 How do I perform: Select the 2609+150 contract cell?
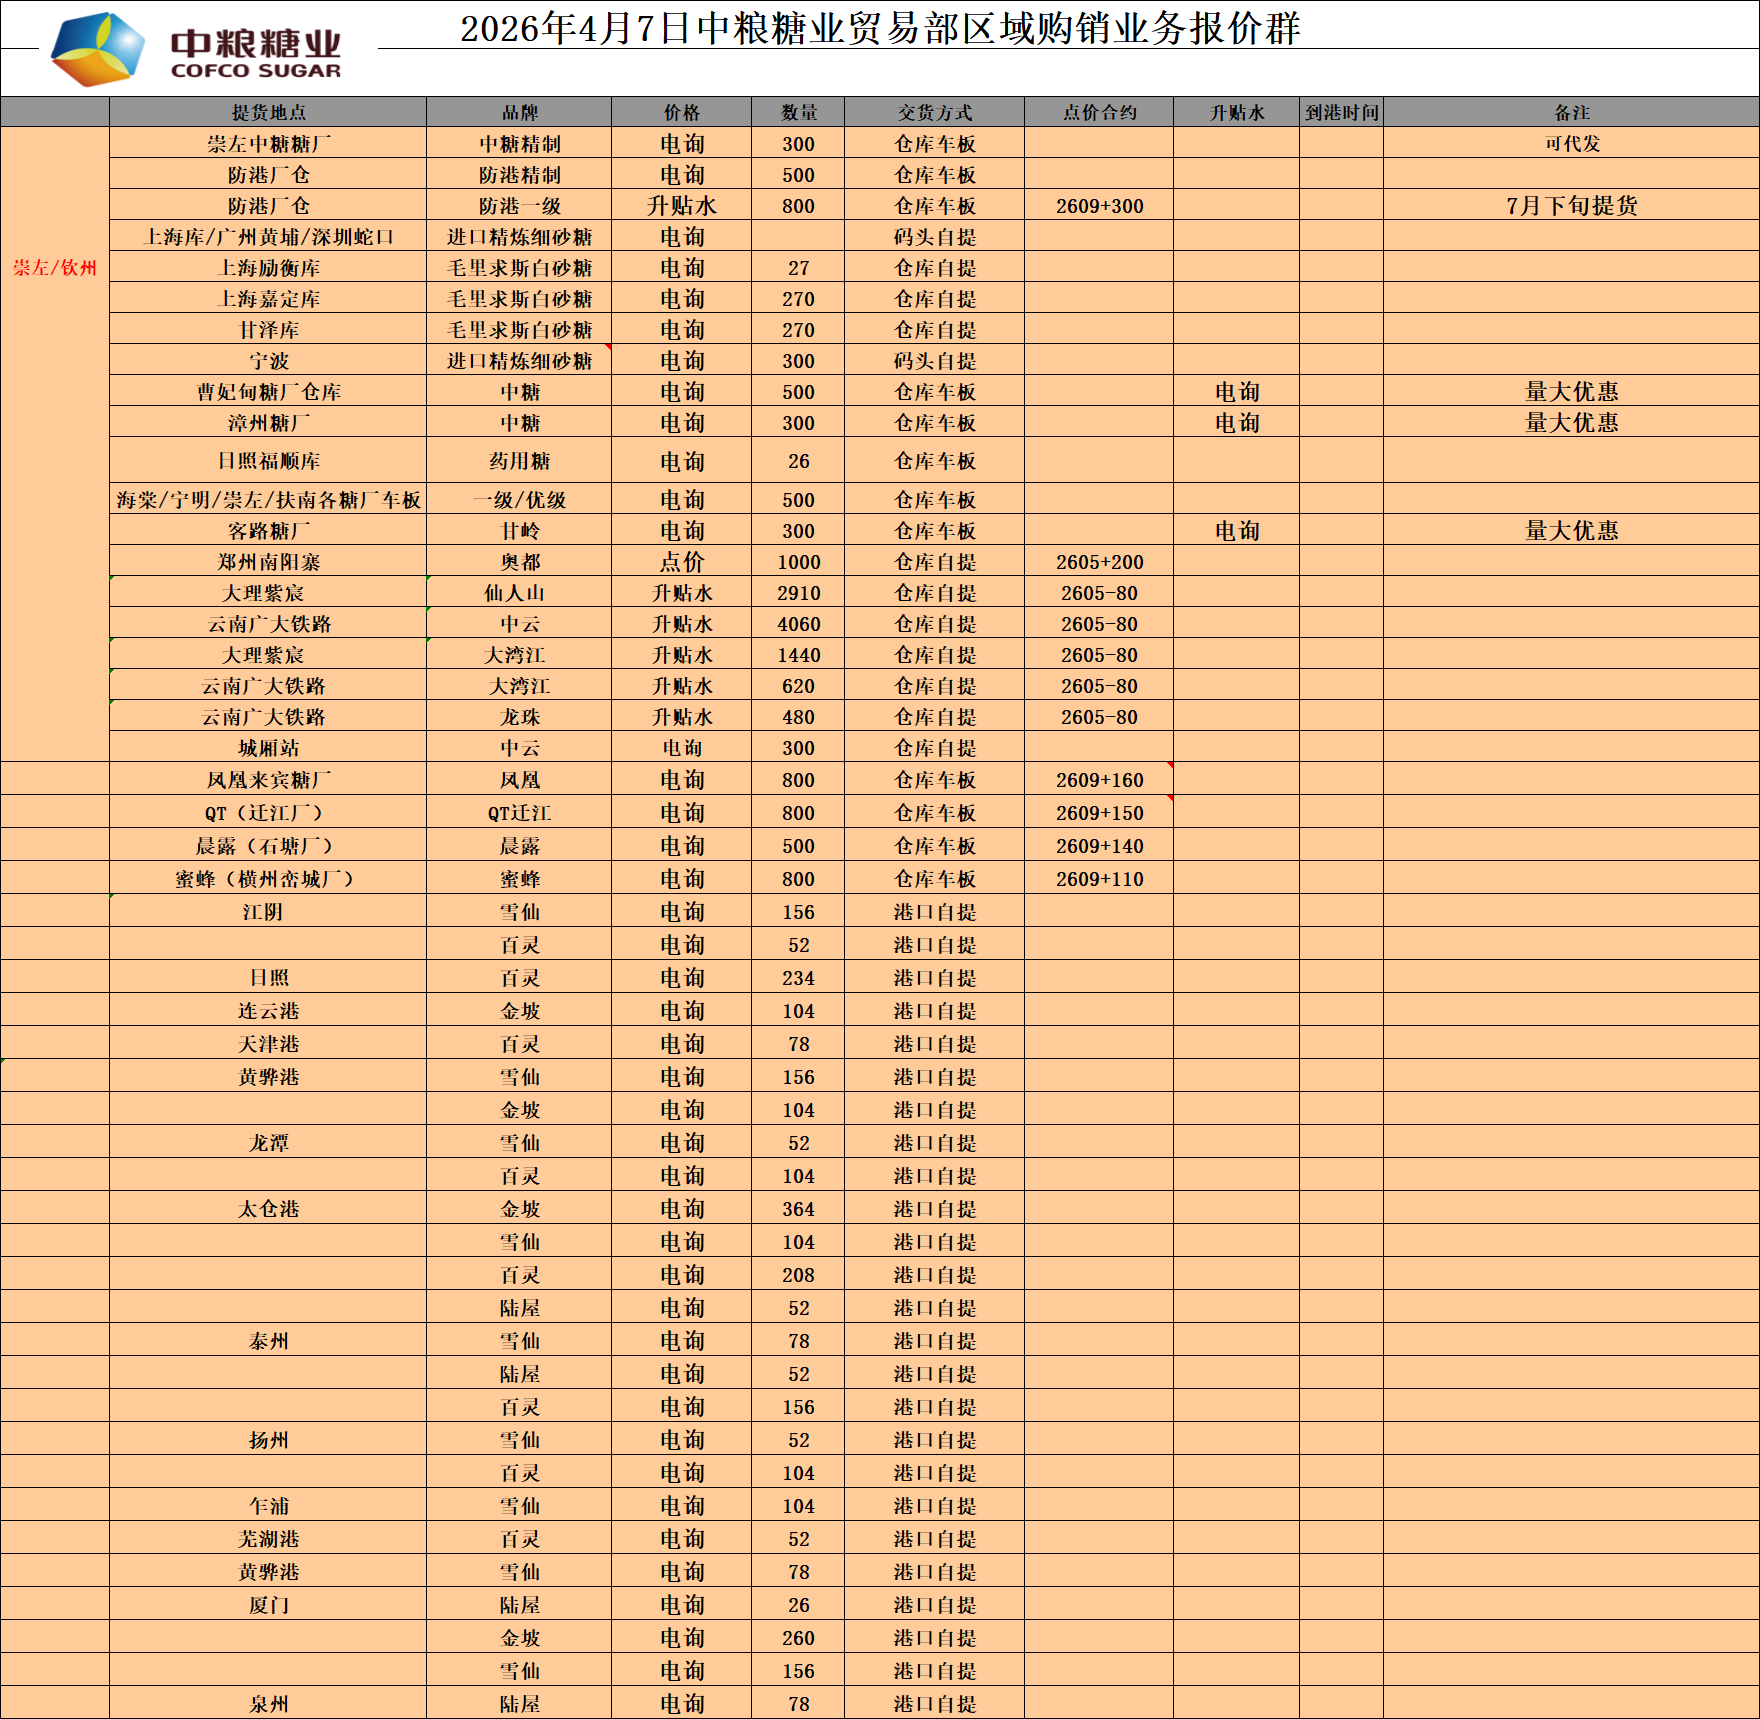(1099, 812)
